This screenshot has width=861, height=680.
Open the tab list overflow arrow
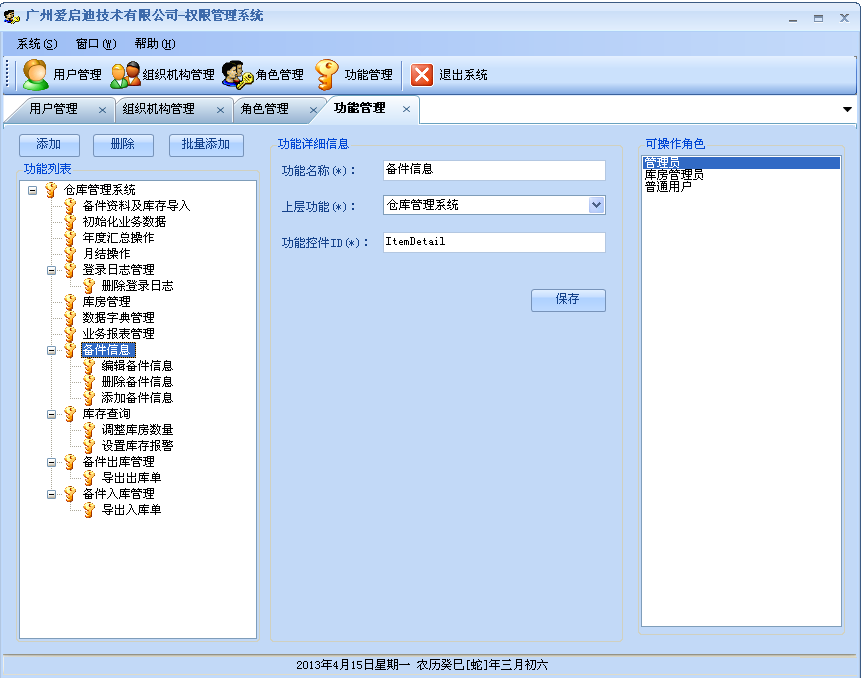pyautogui.click(x=847, y=109)
